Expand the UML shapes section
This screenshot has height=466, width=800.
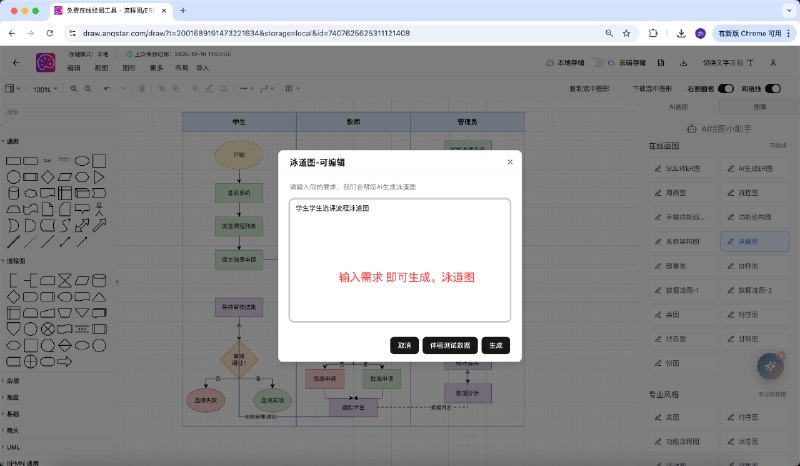[11, 447]
